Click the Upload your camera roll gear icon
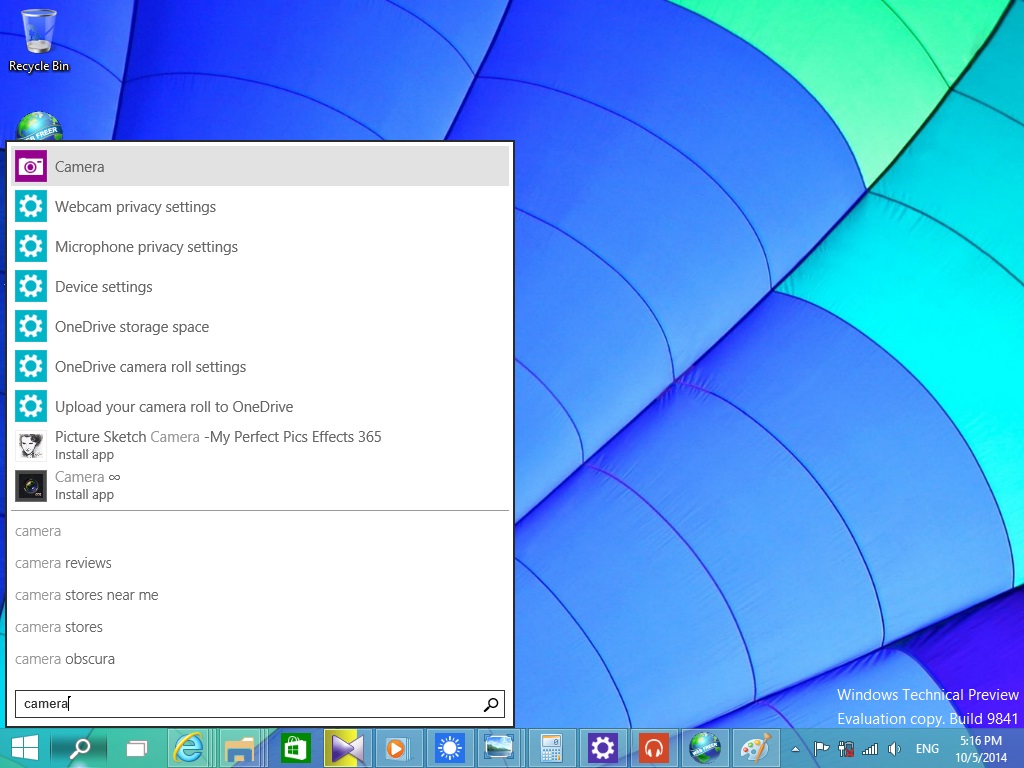1024x768 pixels. click(x=31, y=406)
